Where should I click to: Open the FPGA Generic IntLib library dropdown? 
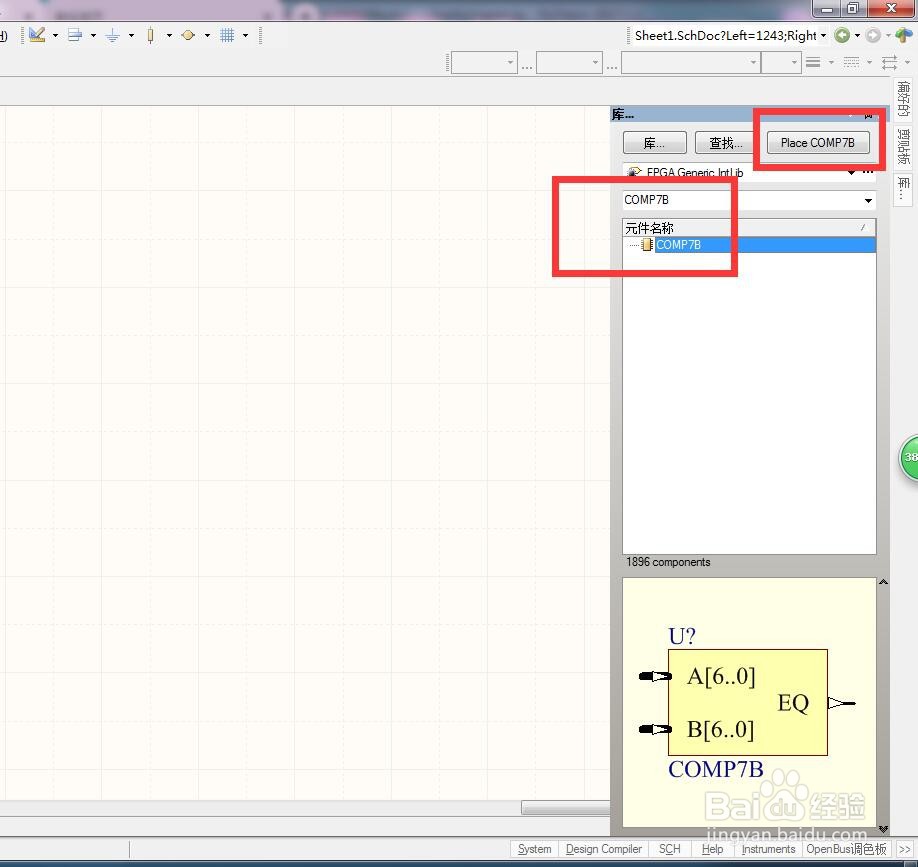851,172
